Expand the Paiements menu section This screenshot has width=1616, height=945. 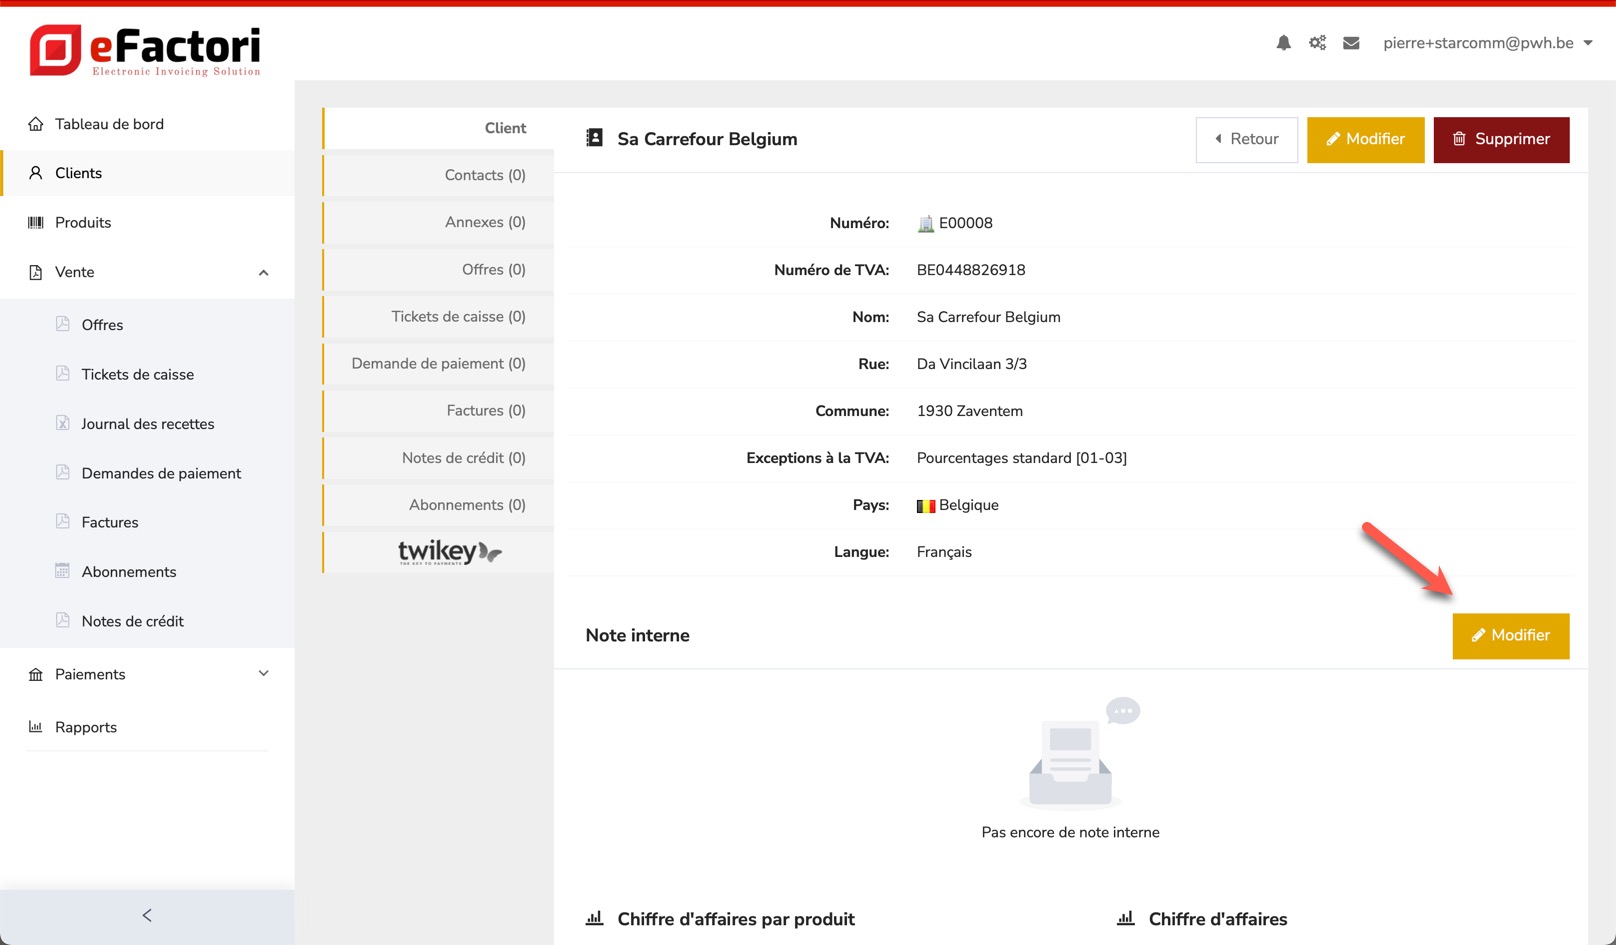(x=263, y=674)
